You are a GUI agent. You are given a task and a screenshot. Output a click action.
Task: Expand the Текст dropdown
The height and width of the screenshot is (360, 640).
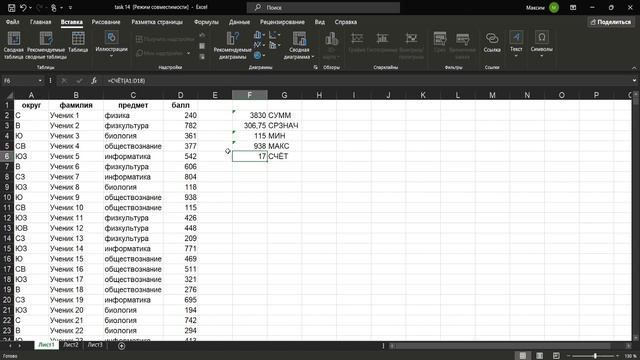click(516, 45)
